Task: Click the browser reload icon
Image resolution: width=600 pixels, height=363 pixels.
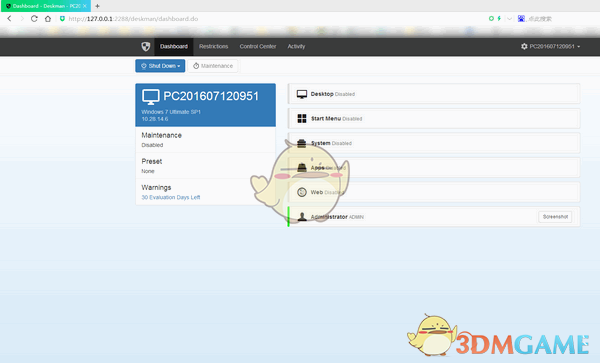Action: 34,18
